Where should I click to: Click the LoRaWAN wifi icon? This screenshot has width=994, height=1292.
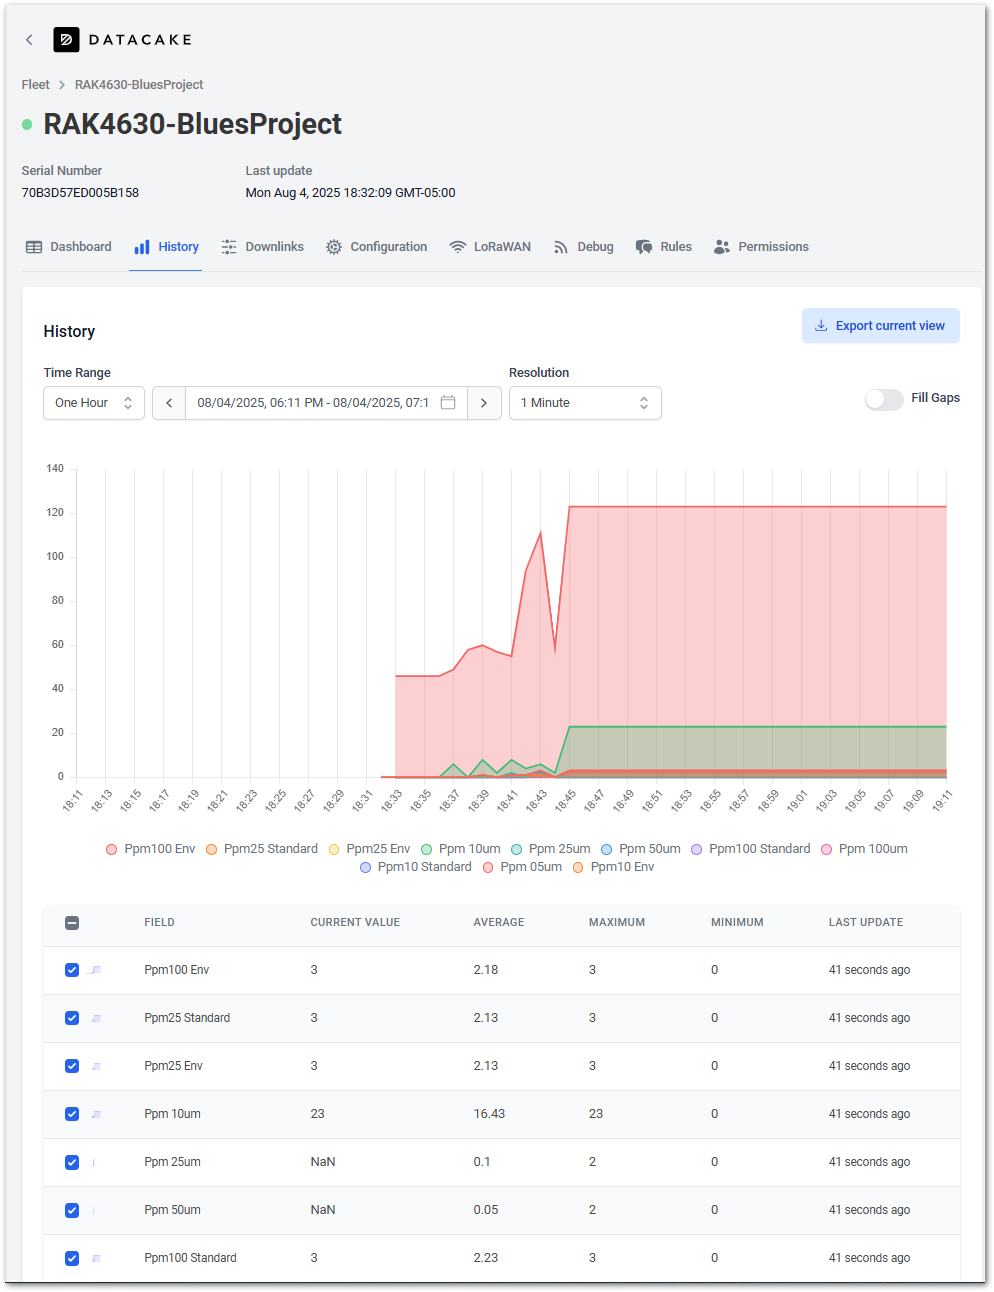[458, 247]
